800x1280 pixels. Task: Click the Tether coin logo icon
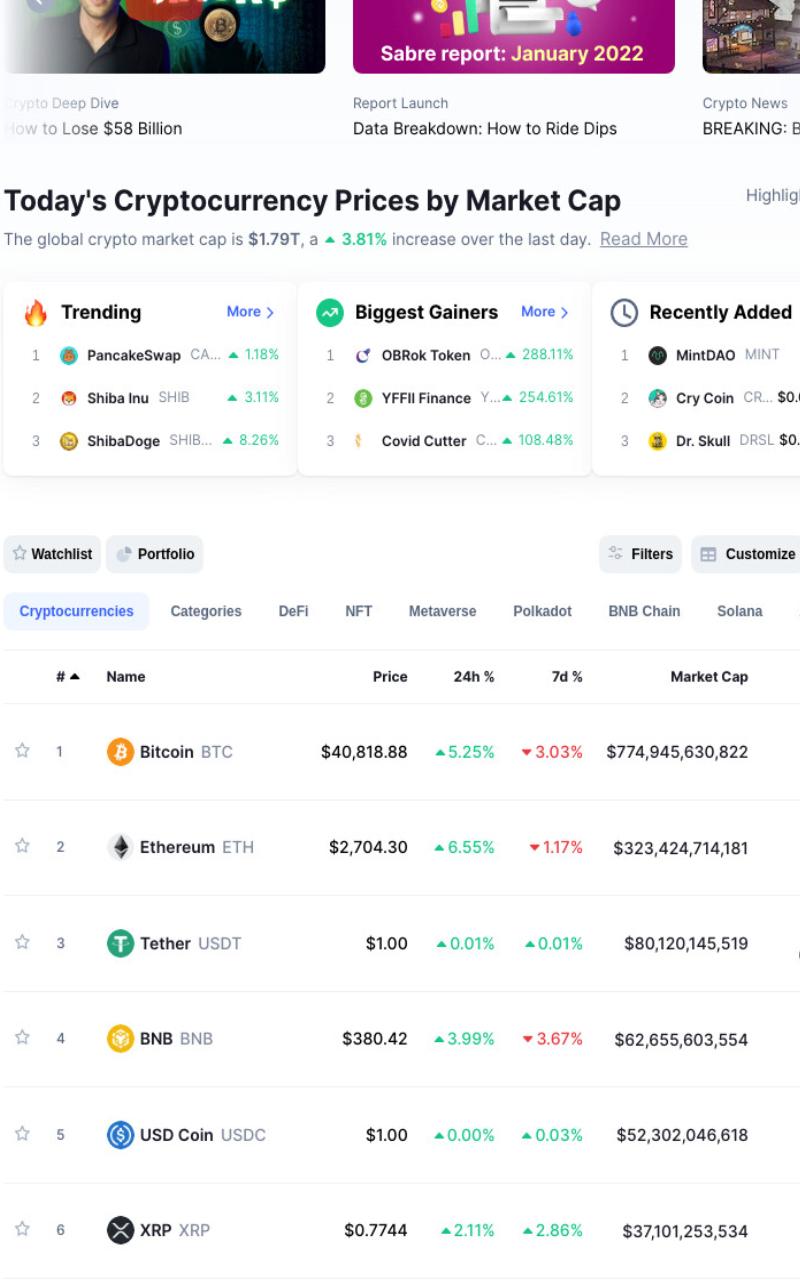[120, 943]
